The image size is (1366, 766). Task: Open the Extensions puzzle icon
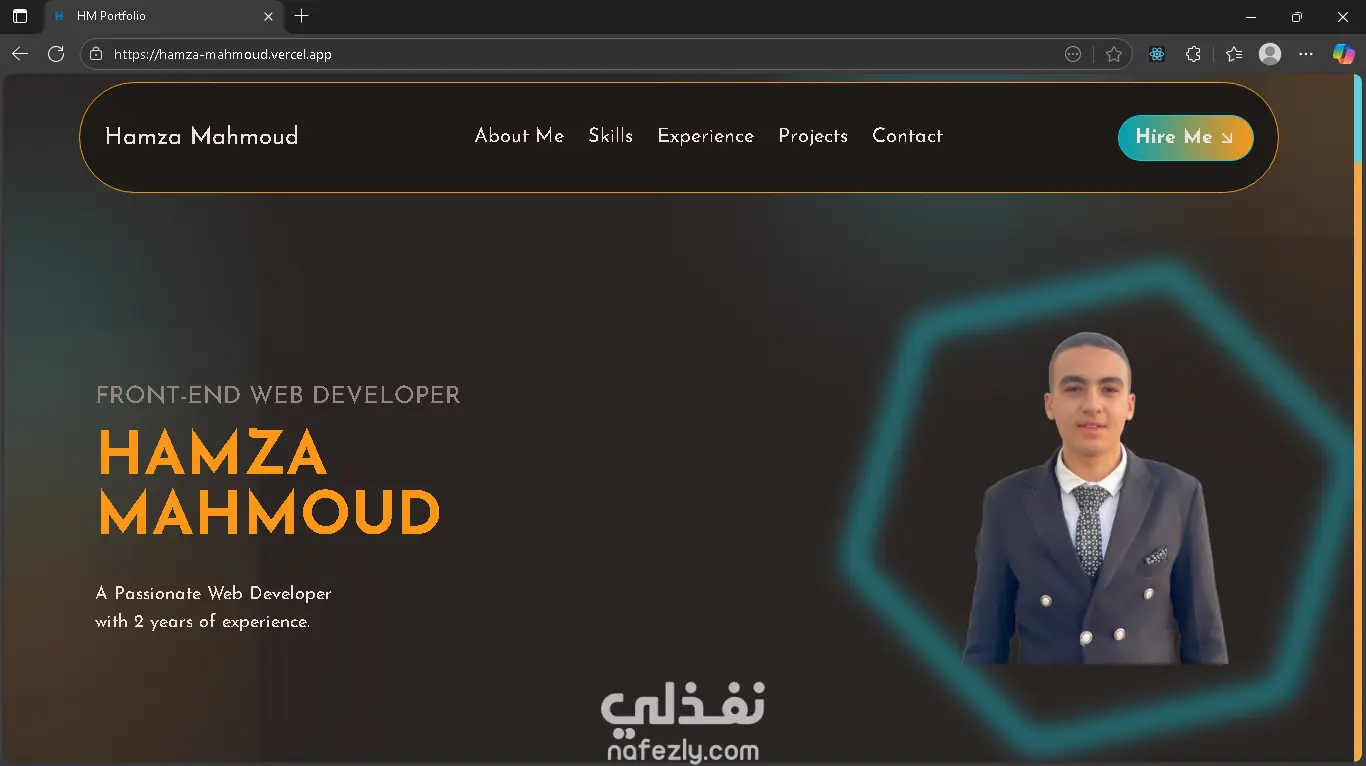1193,54
